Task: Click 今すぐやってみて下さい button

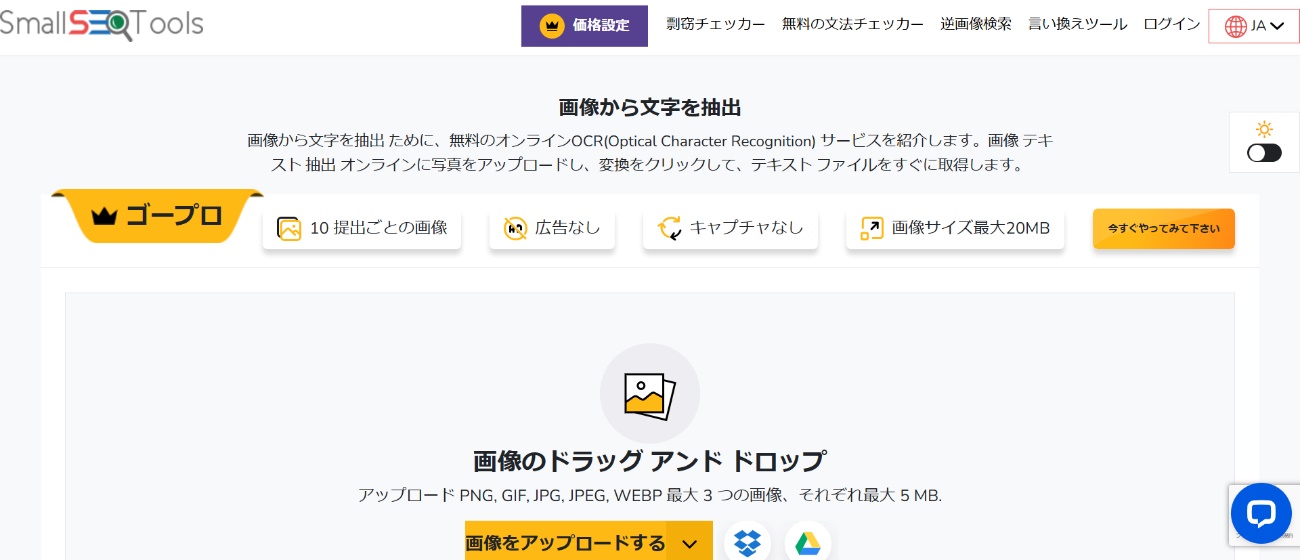Action: tap(1164, 229)
